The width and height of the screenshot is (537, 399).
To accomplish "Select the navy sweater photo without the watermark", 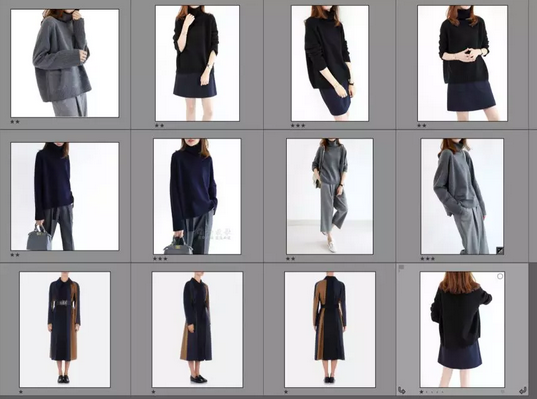I will tap(65, 196).
